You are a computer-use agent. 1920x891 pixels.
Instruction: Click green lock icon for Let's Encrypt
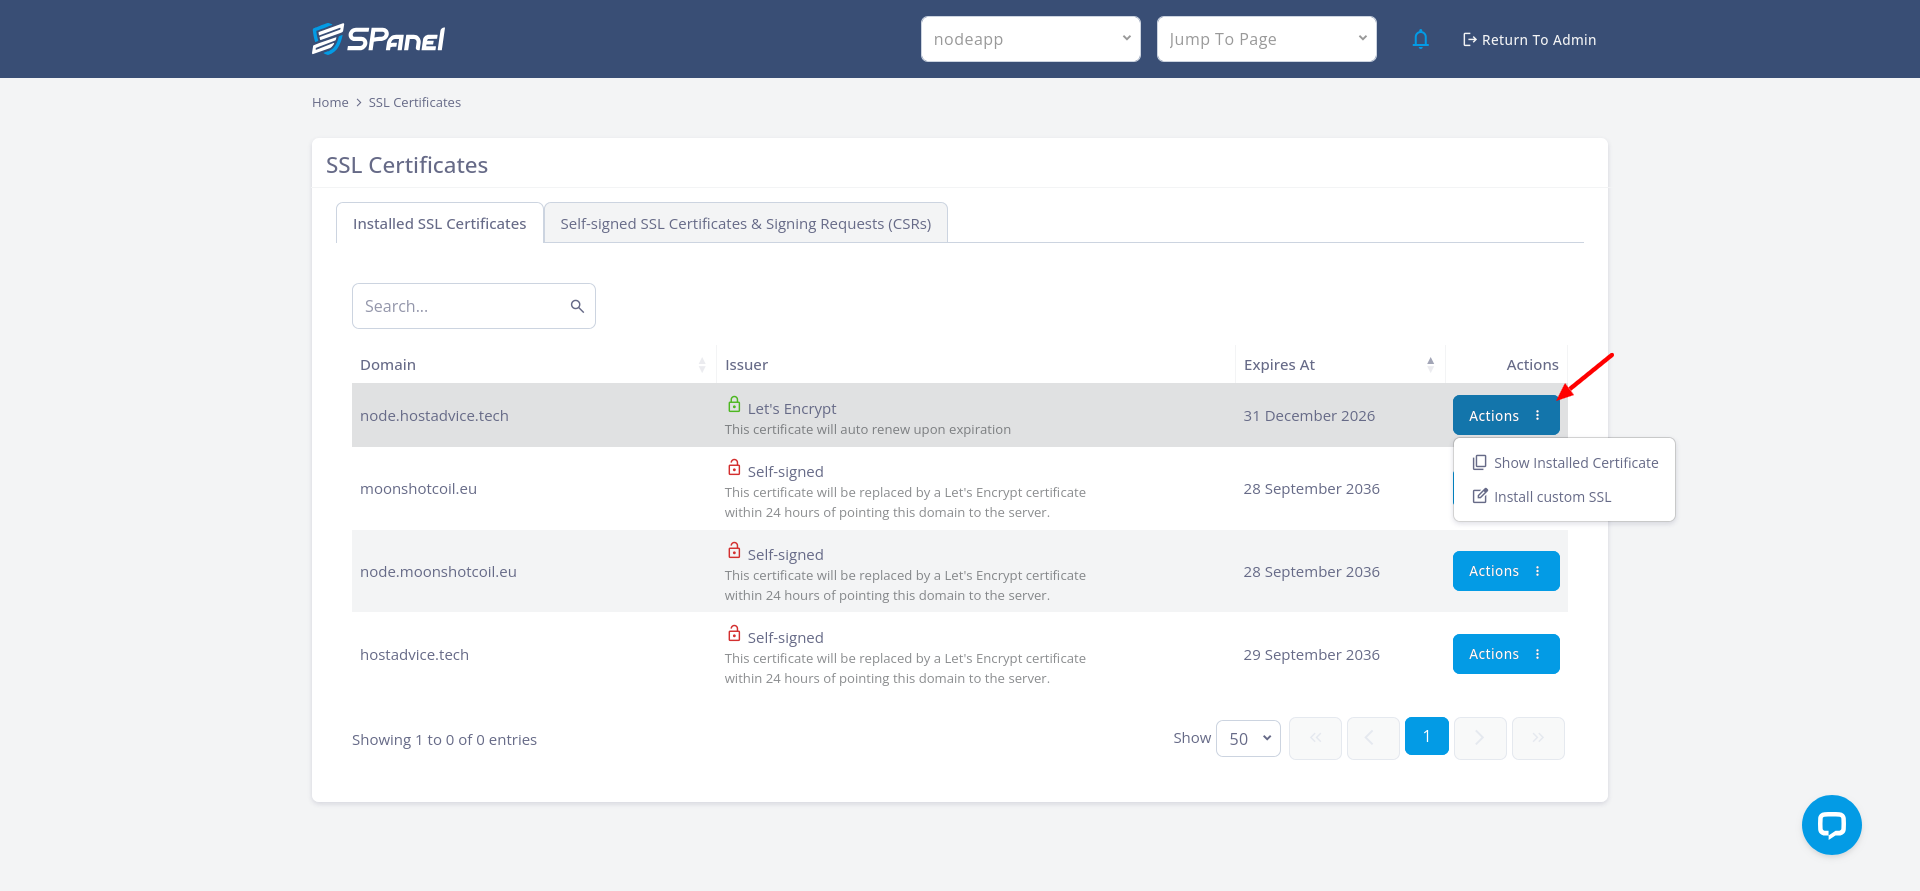click(x=734, y=405)
